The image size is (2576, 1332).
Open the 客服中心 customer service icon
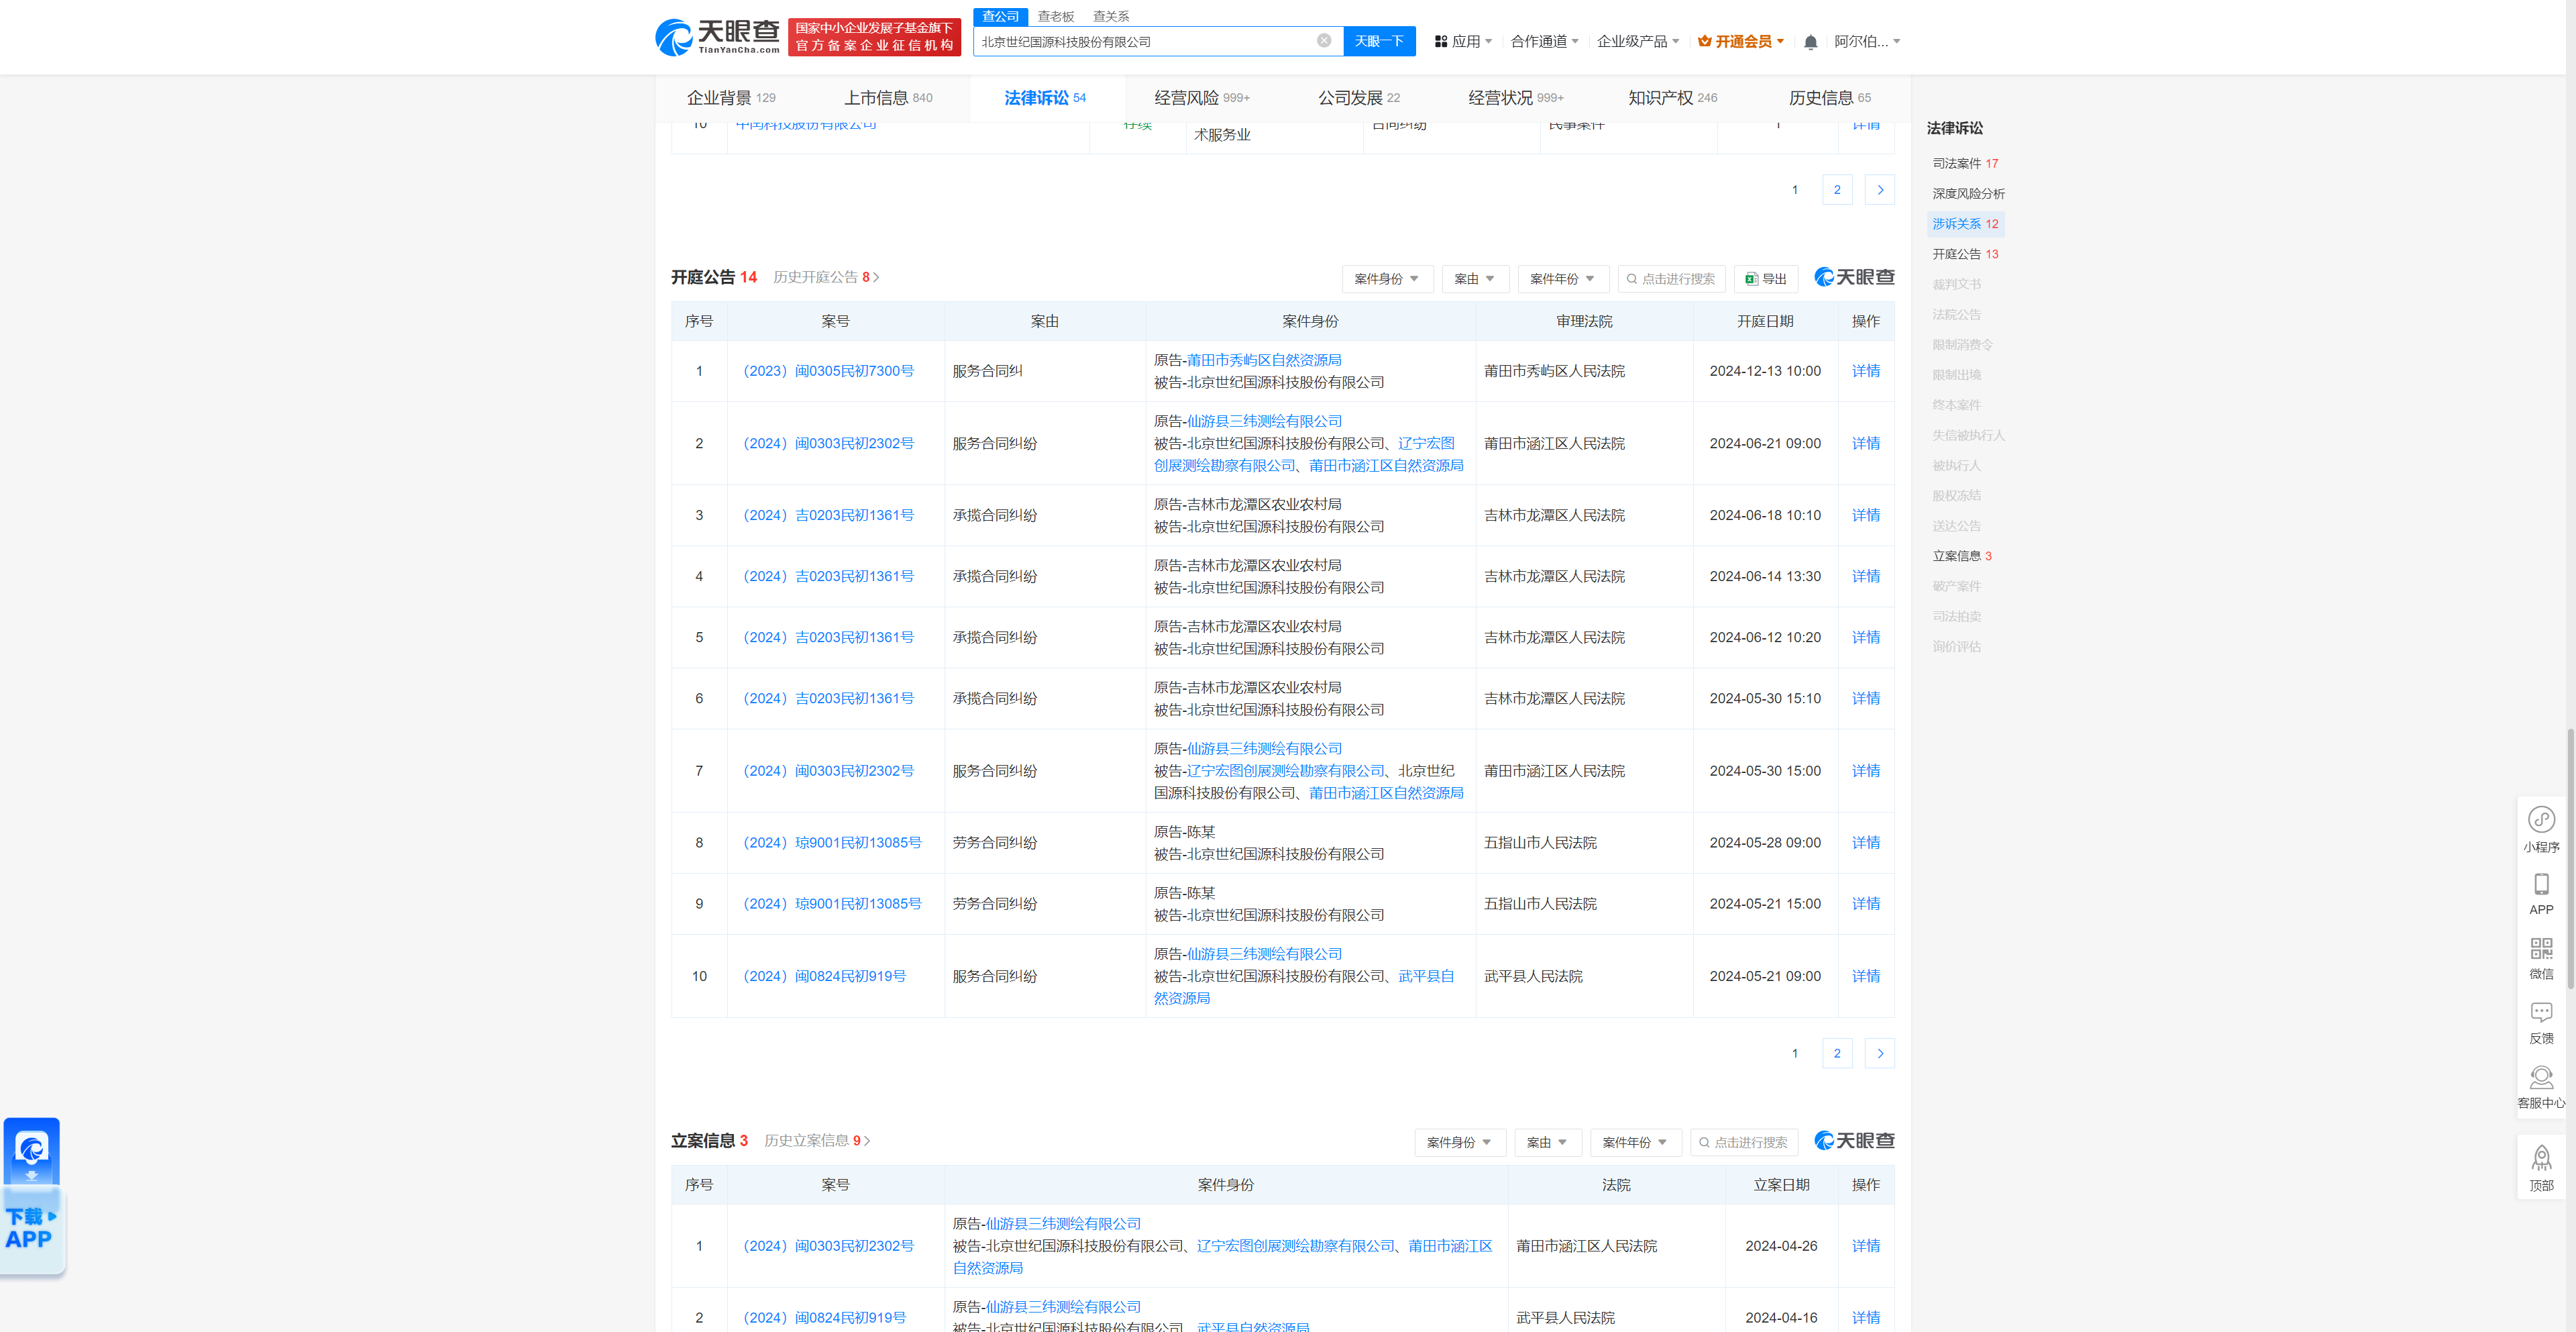[2541, 1087]
